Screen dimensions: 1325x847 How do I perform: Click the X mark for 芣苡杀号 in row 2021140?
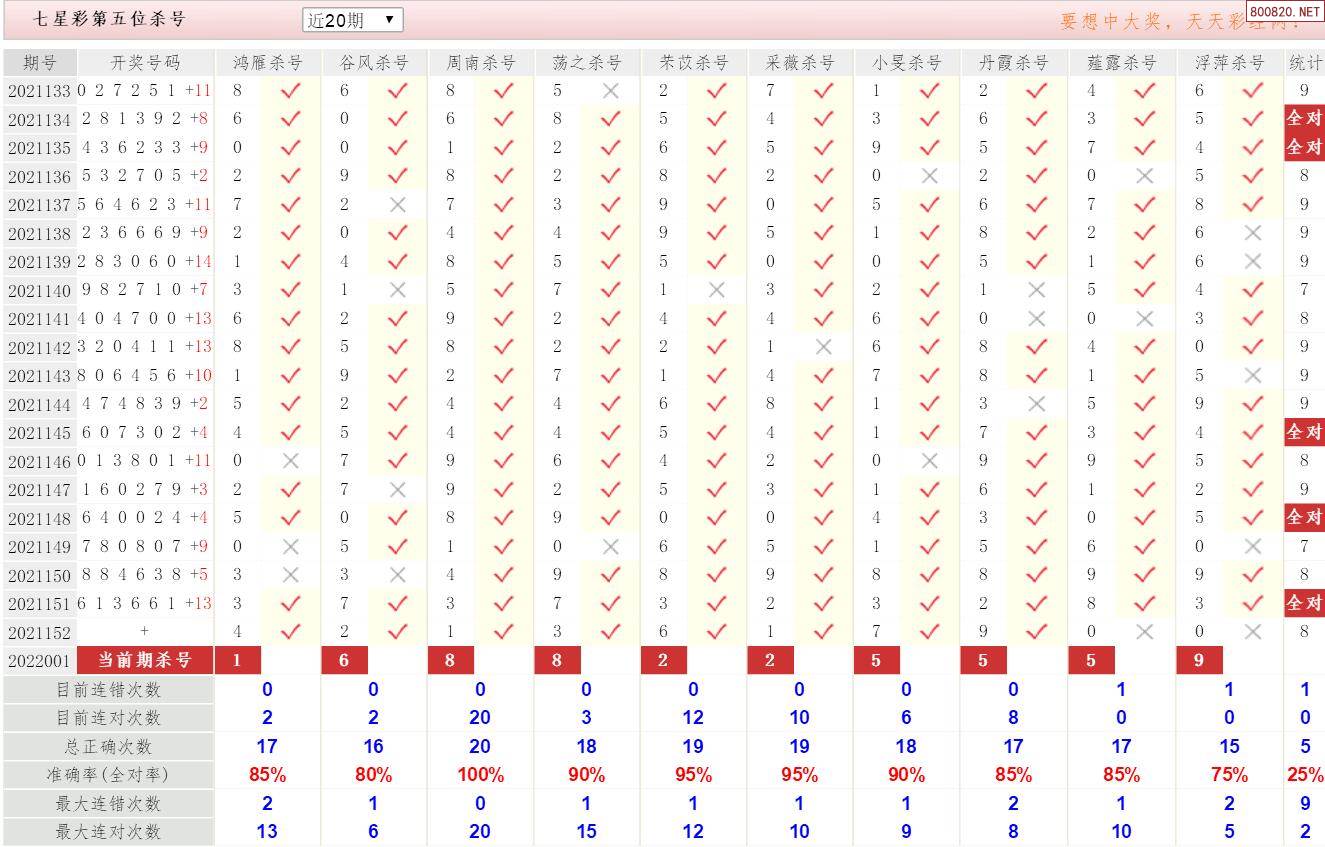(716, 290)
